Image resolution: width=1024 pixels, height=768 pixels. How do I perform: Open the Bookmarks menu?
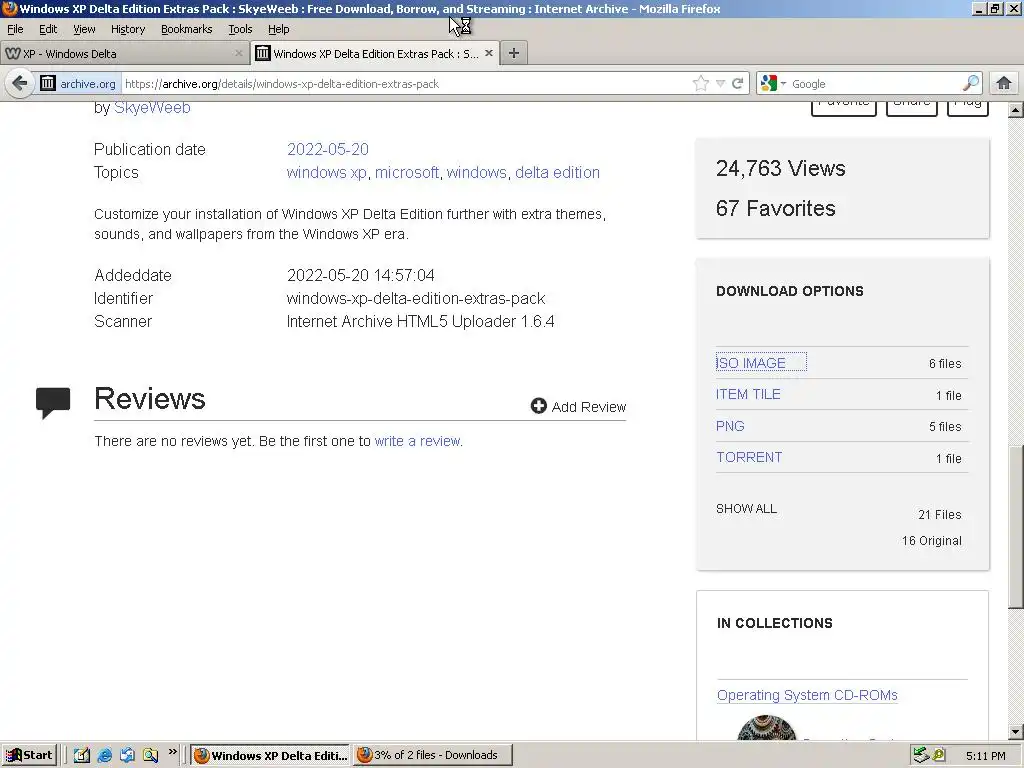coord(187,29)
